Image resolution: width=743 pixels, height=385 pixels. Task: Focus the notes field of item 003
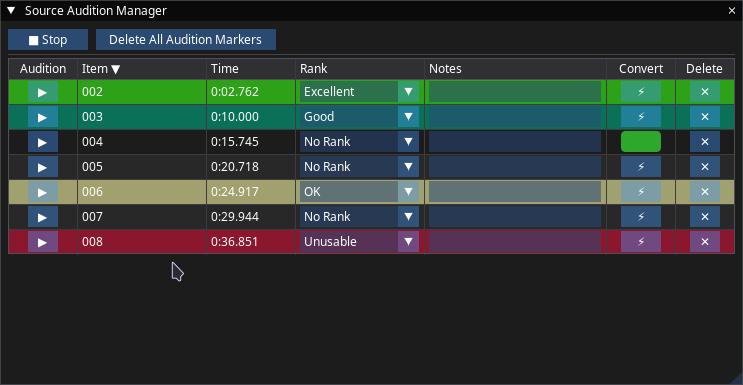(x=515, y=117)
